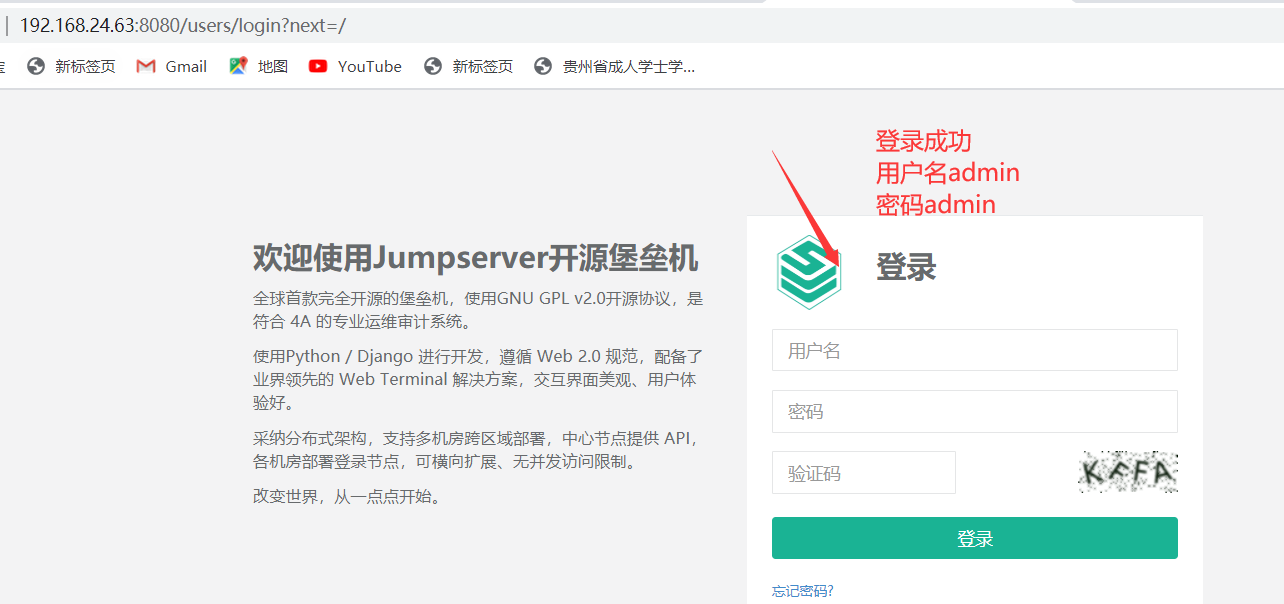Viewport: 1284px width, 604px height.
Task: Open the 地图 maps bookmark
Action: [x=259, y=66]
